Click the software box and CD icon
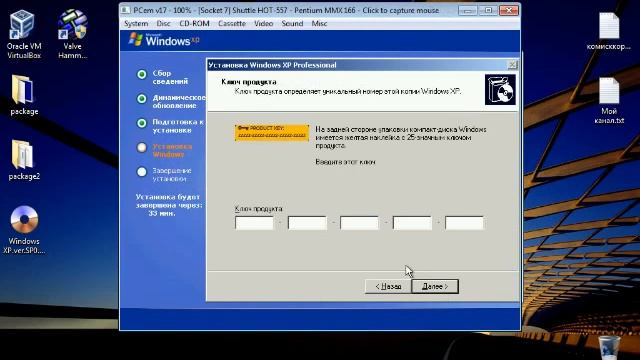Screen dimensions: 640x360 pyautogui.click(x=500, y=89)
